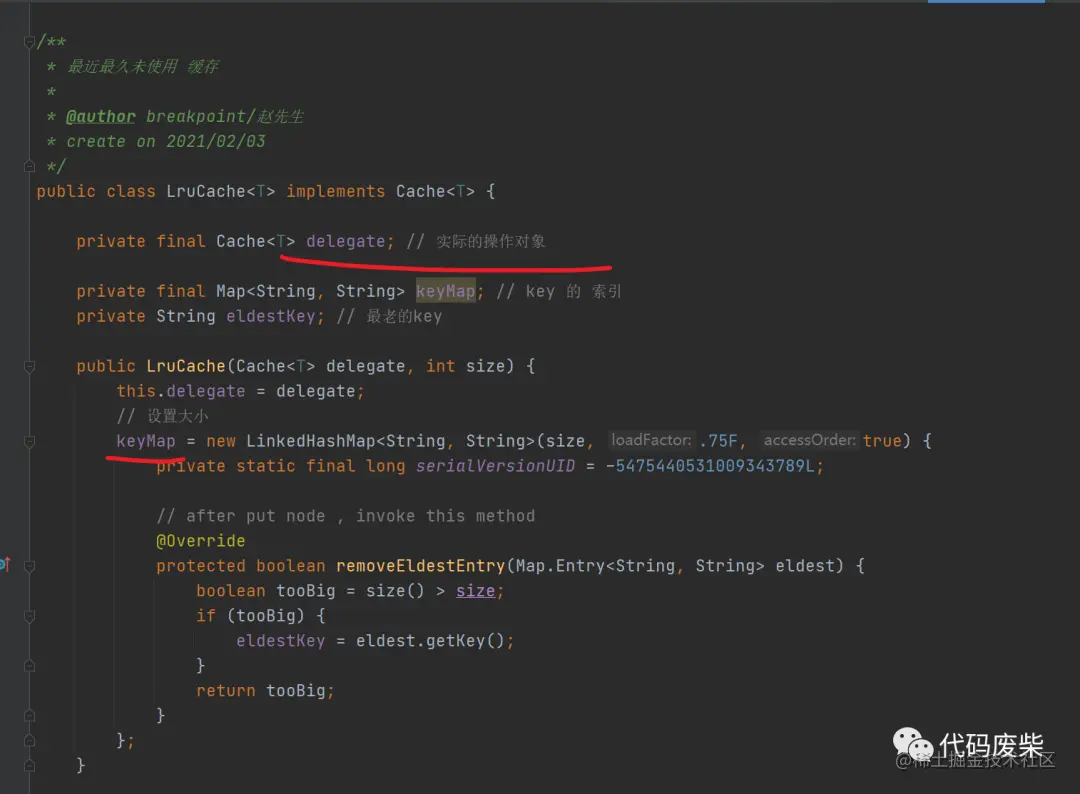
Task: Fold the anonymous LinkedHashMap class body
Action: pyautogui.click(x=29, y=441)
